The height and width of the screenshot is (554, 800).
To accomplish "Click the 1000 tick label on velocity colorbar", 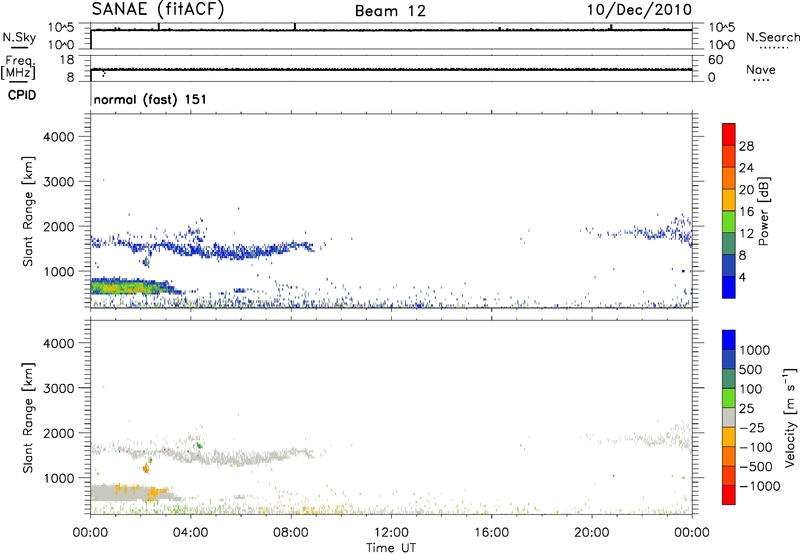I will [x=755, y=350].
